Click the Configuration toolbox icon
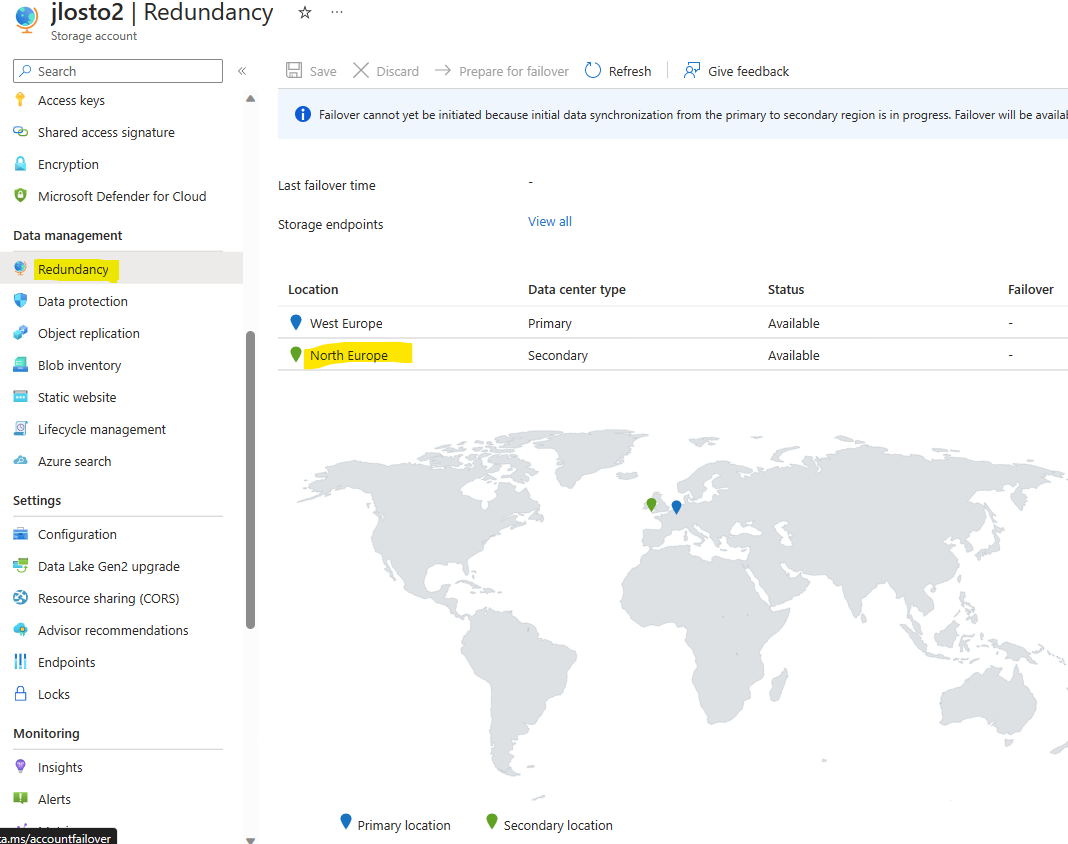 pos(20,533)
